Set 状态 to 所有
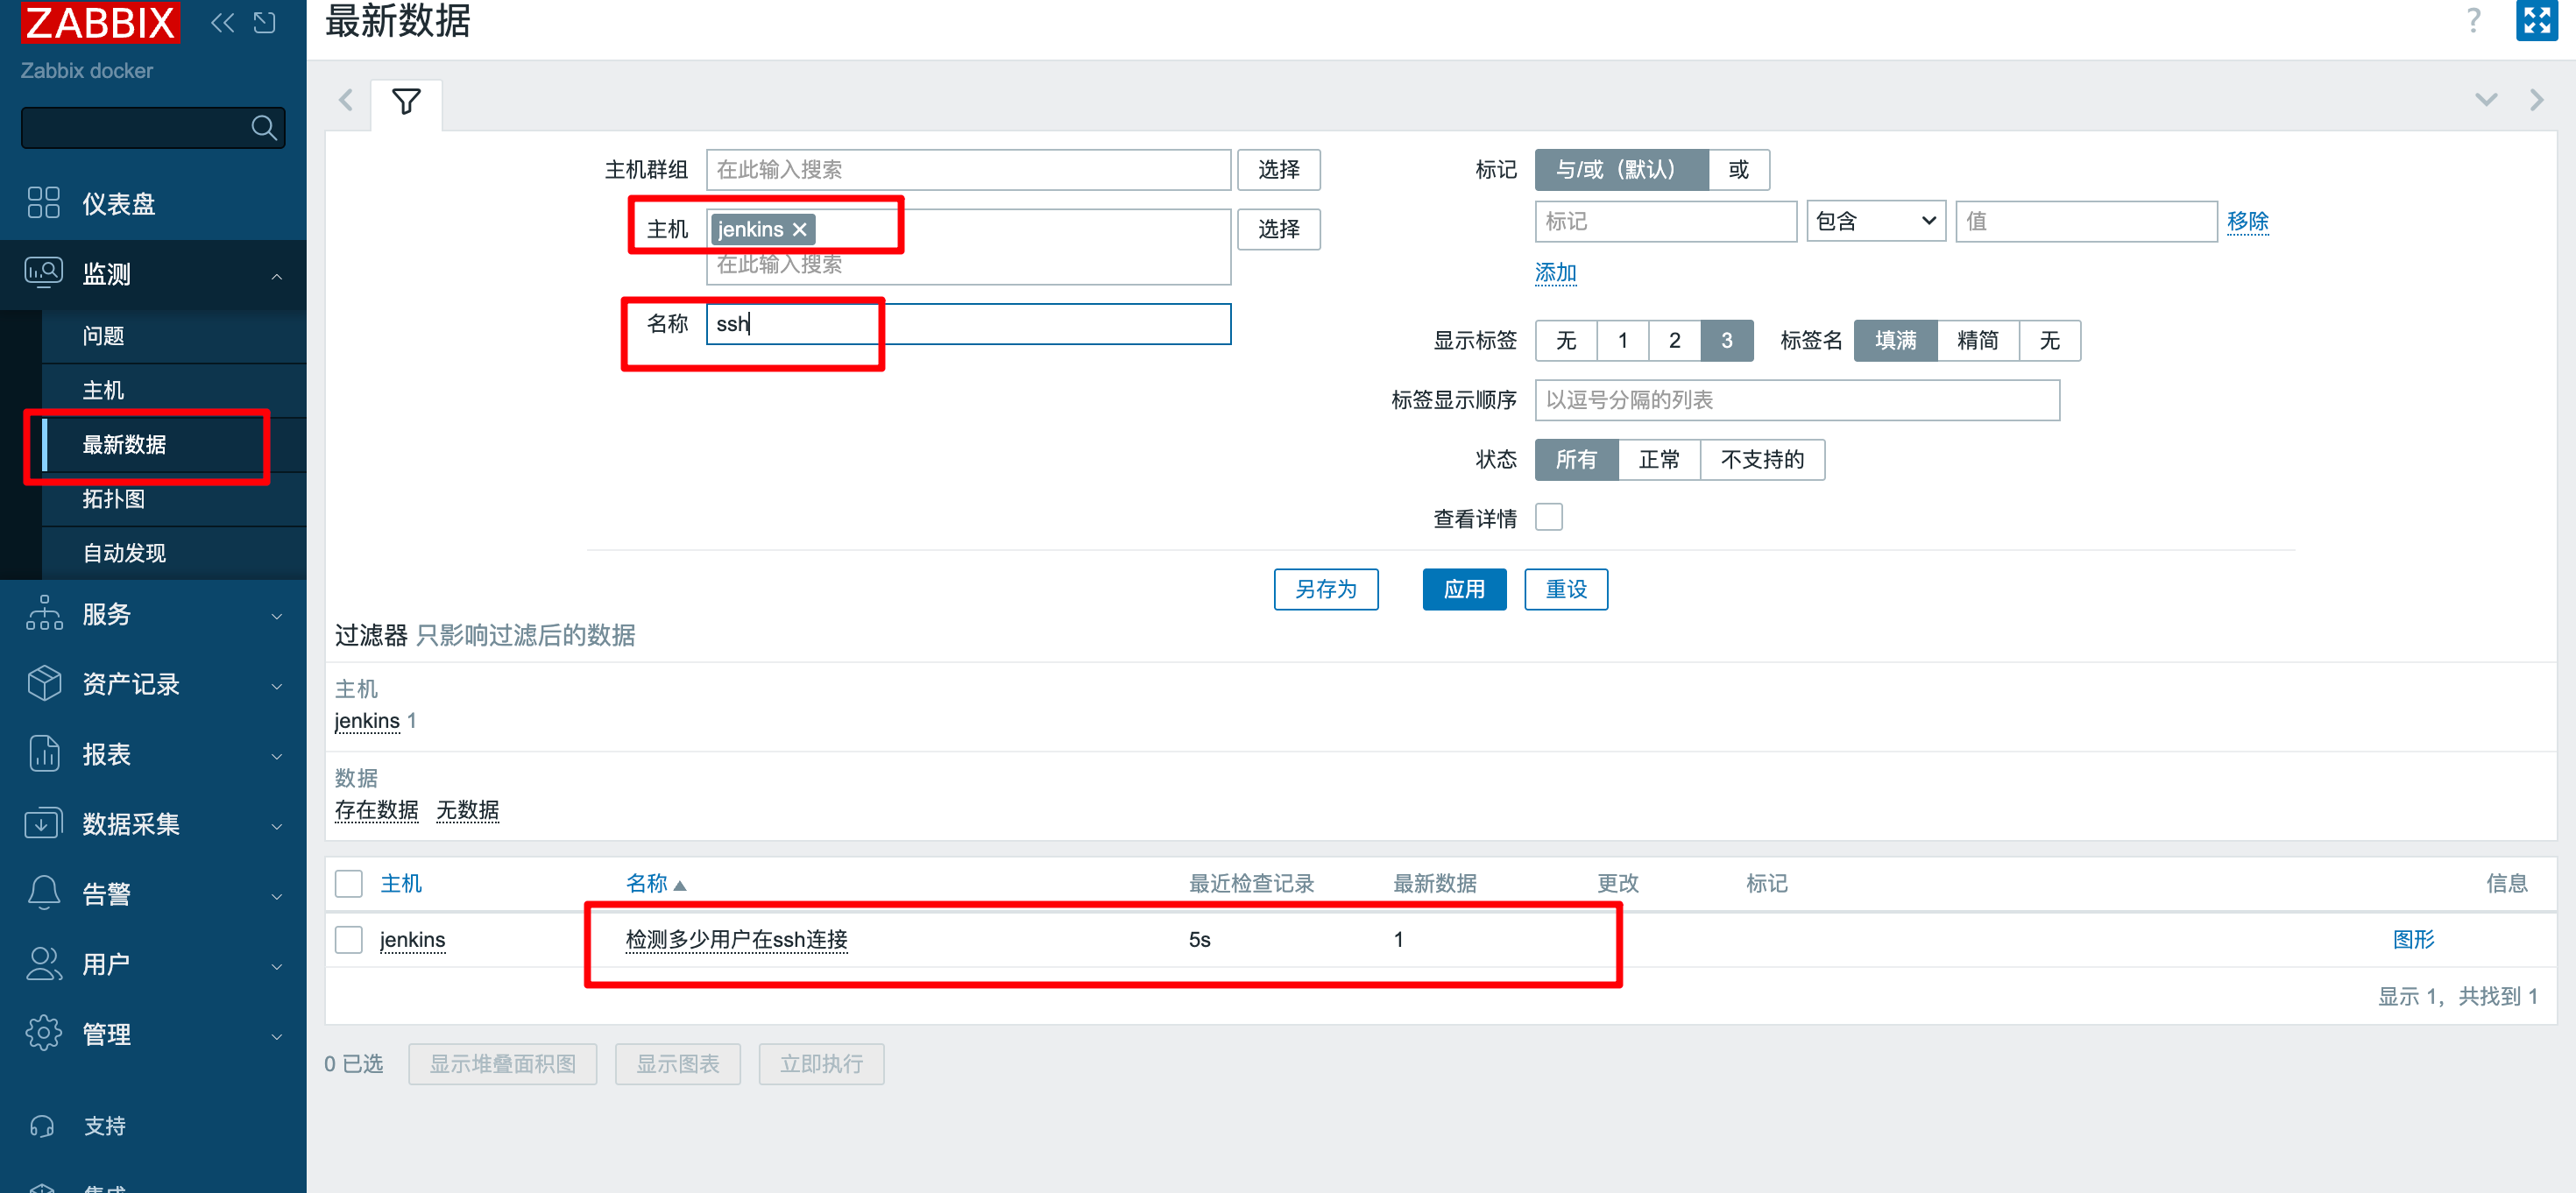2576x1193 pixels. point(1576,460)
